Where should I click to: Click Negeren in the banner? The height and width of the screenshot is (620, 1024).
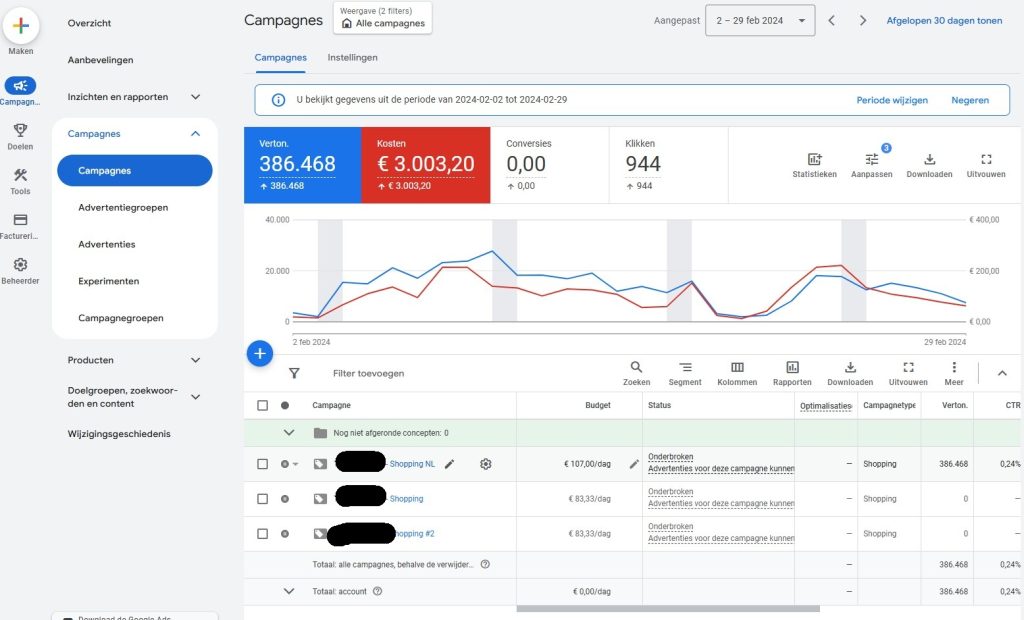[x=970, y=100]
